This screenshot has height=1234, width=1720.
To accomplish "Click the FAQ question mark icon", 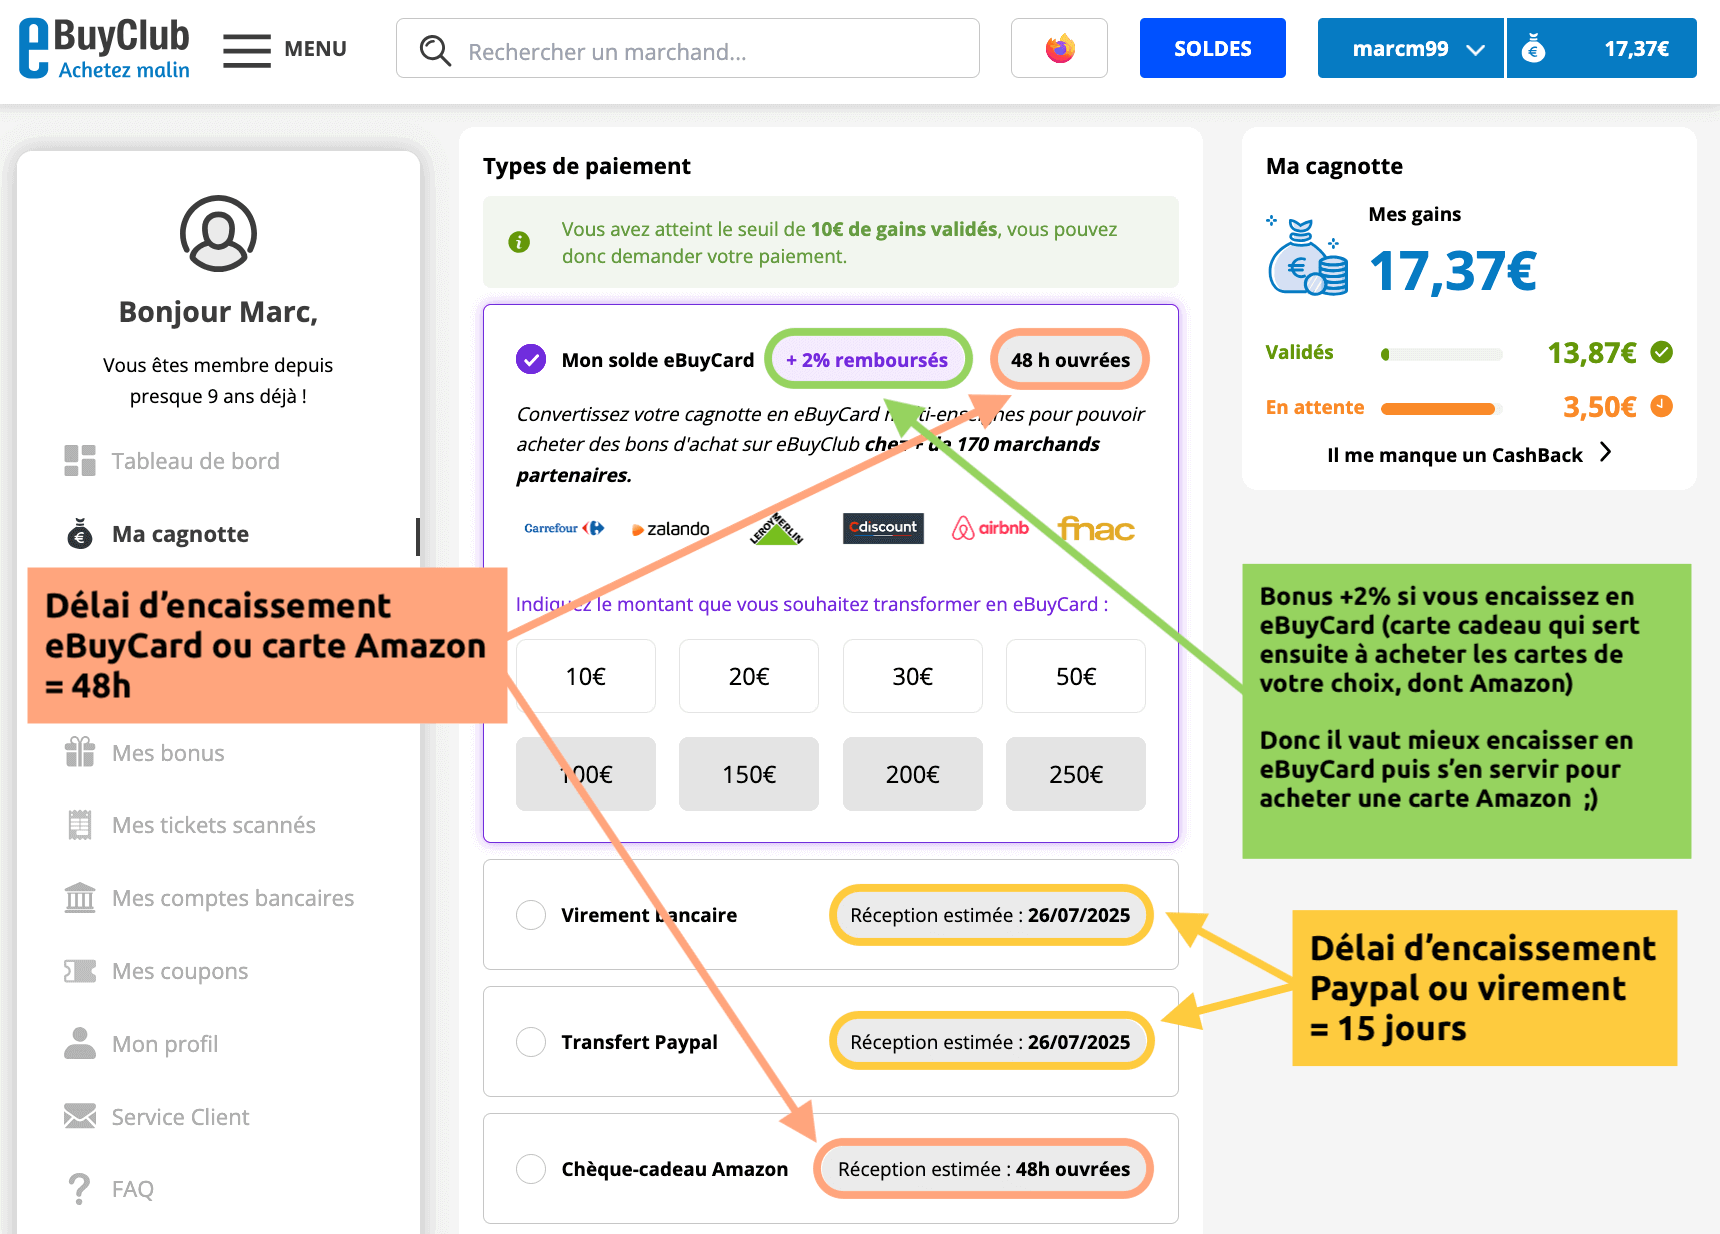I will pyautogui.click(x=79, y=1189).
